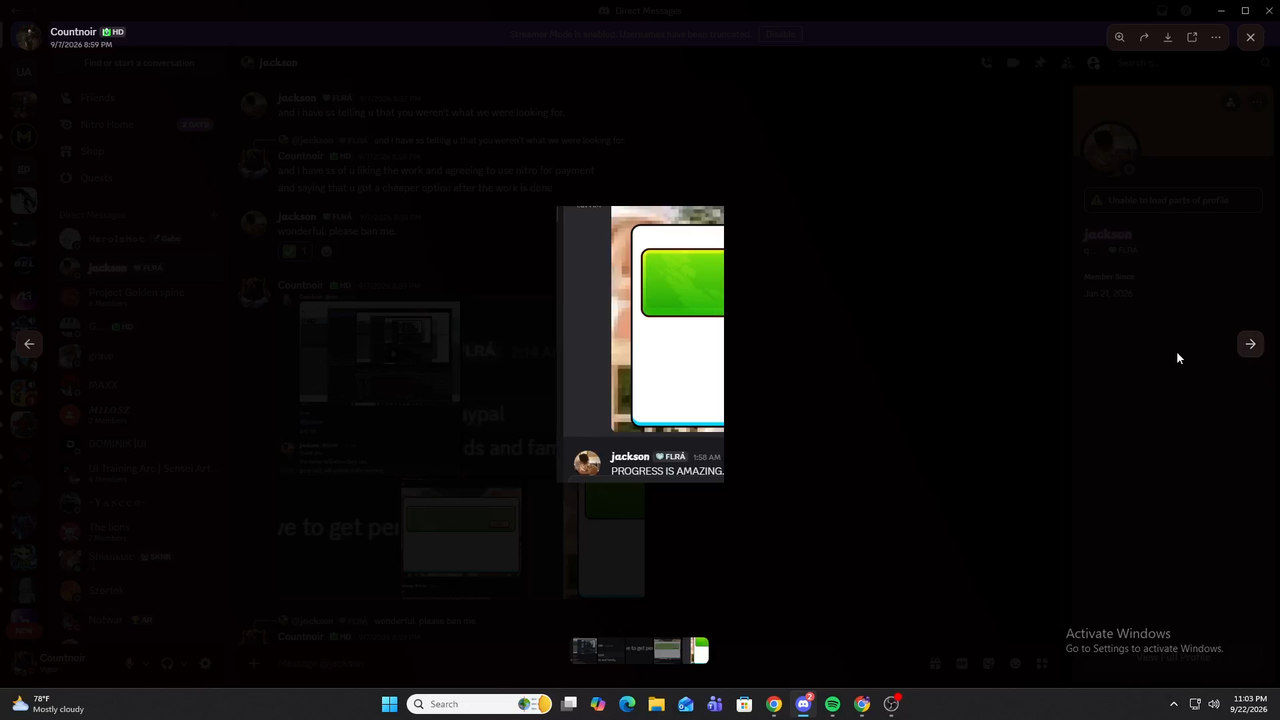Open Outlook from the taskbar

686,704
